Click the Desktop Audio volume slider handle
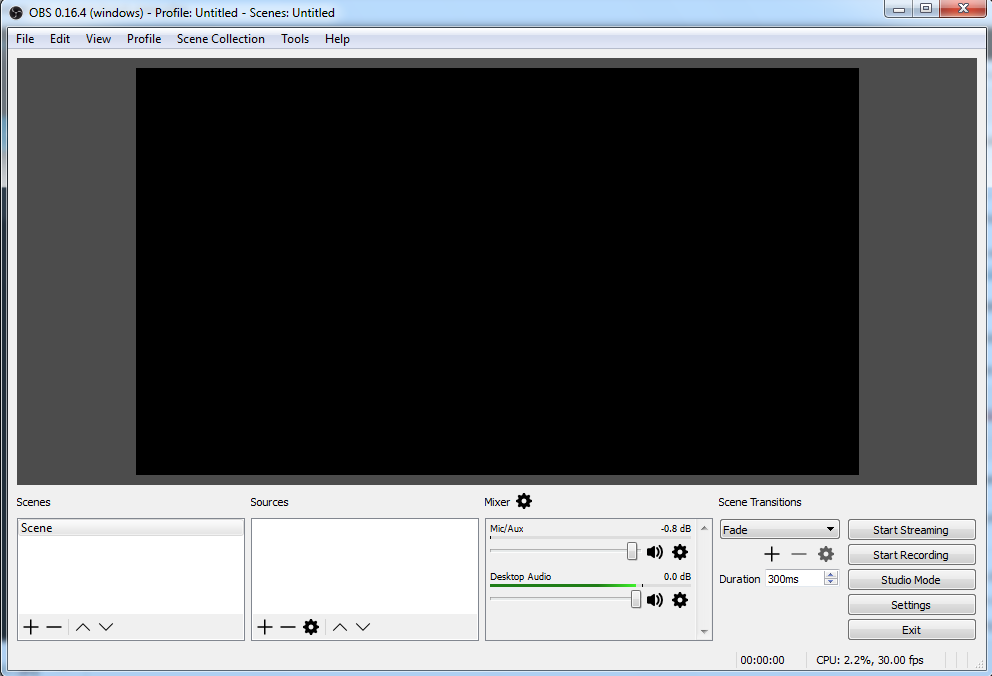Image resolution: width=992 pixels, height=676 pixels. pyautogui.click(x=636, y=599)
